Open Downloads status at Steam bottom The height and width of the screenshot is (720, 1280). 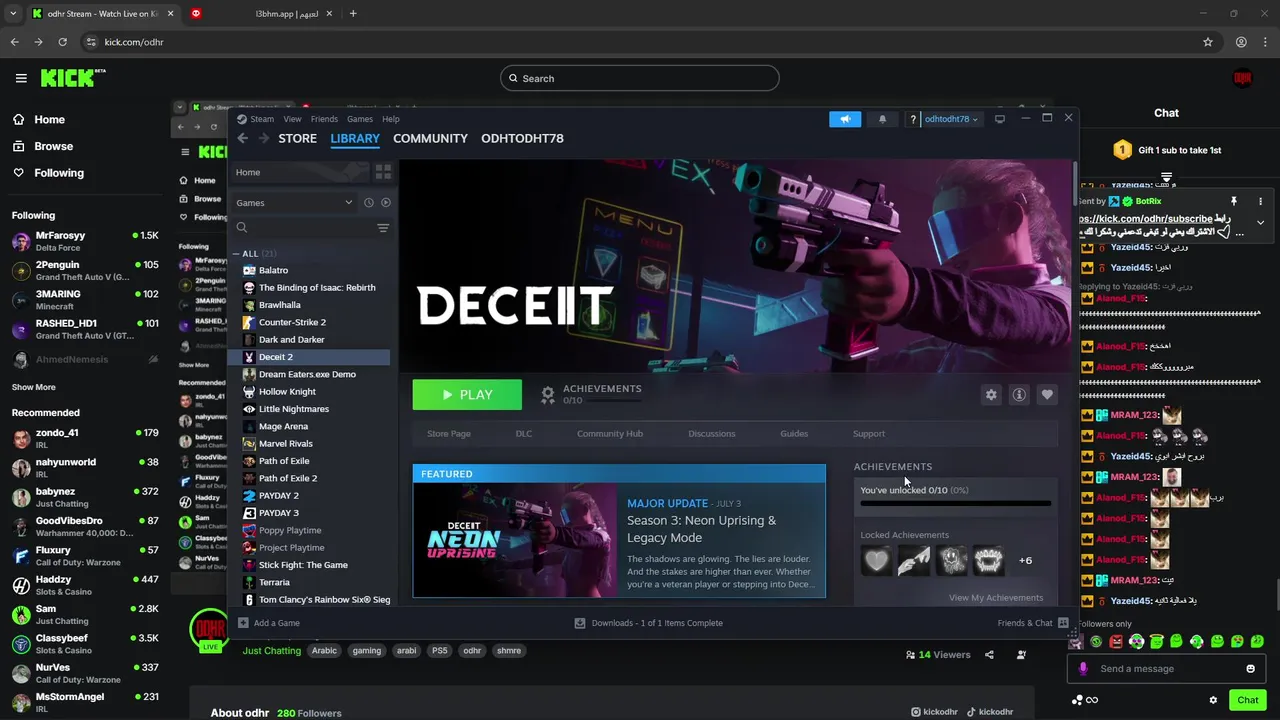[x=648, y=623]
